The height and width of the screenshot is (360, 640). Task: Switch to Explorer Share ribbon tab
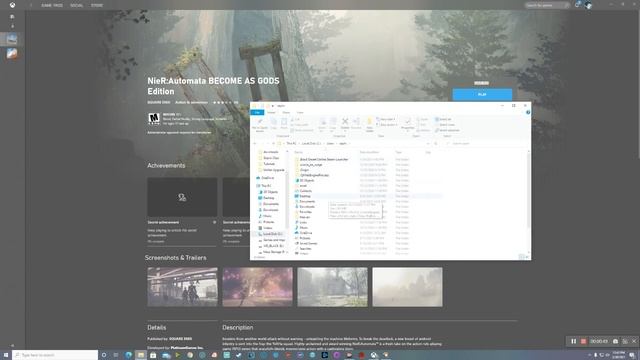point(286,112)
